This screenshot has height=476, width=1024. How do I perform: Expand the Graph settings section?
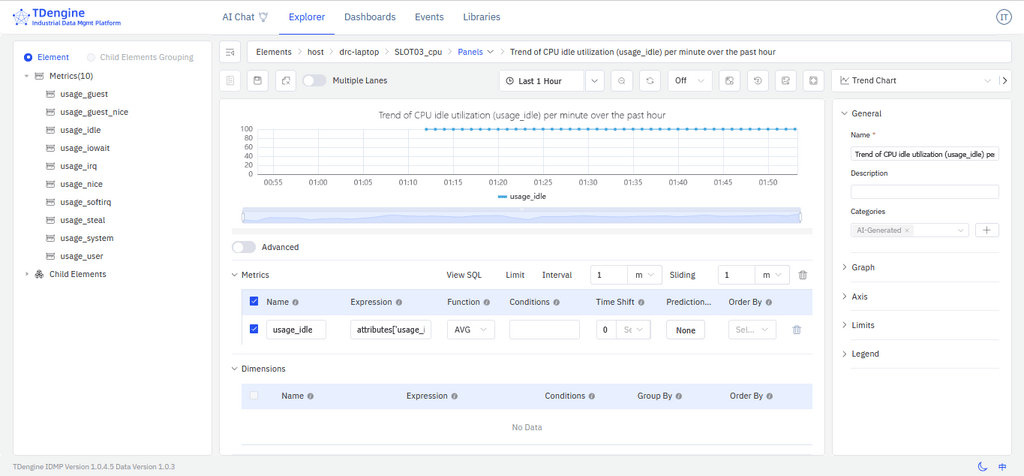click(x=862, y=267)
